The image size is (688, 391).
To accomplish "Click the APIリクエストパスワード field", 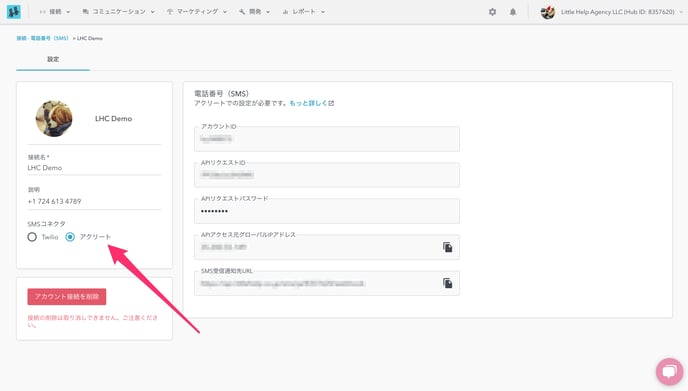I will 327,211.
